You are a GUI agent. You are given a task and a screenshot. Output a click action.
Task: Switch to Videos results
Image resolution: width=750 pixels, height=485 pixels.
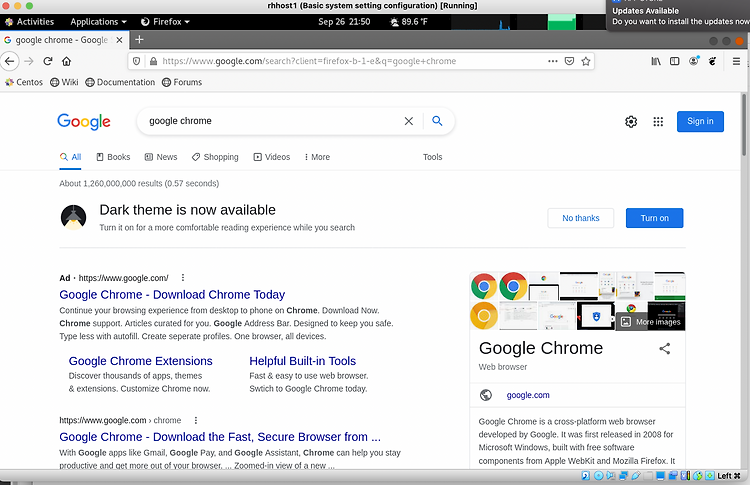pos(272,157)
